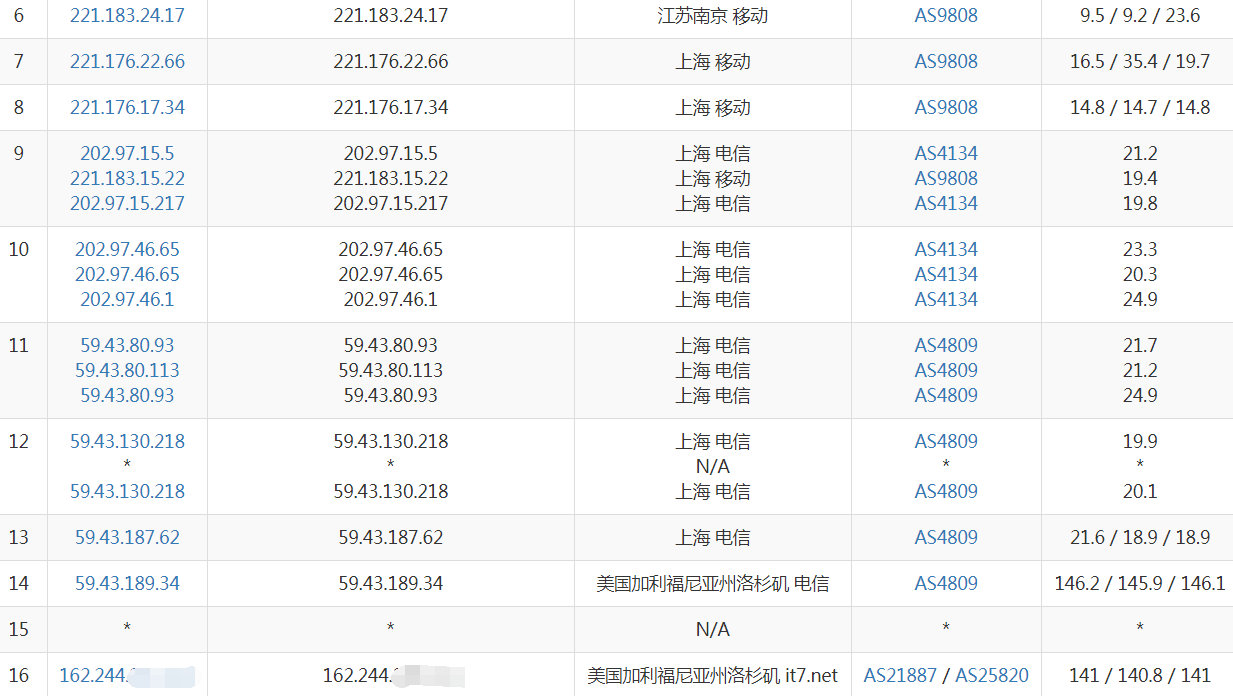Select the latency value 141 / 140.8 / 141
1233x696 pixels.
click(x=1140, y=675)
